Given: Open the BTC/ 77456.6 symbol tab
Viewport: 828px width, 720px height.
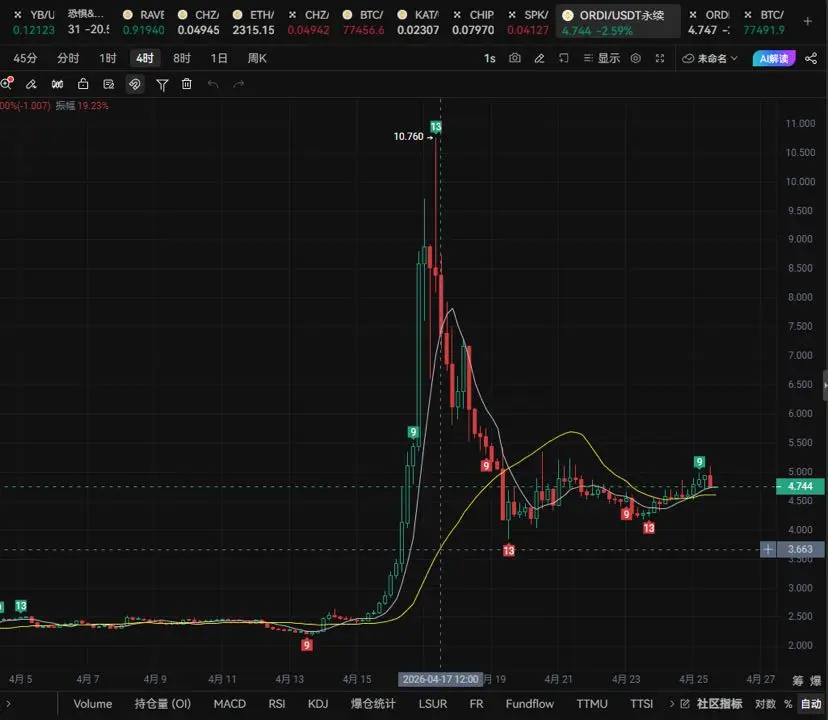Looking at the screenshot, I should click(363, 22).
